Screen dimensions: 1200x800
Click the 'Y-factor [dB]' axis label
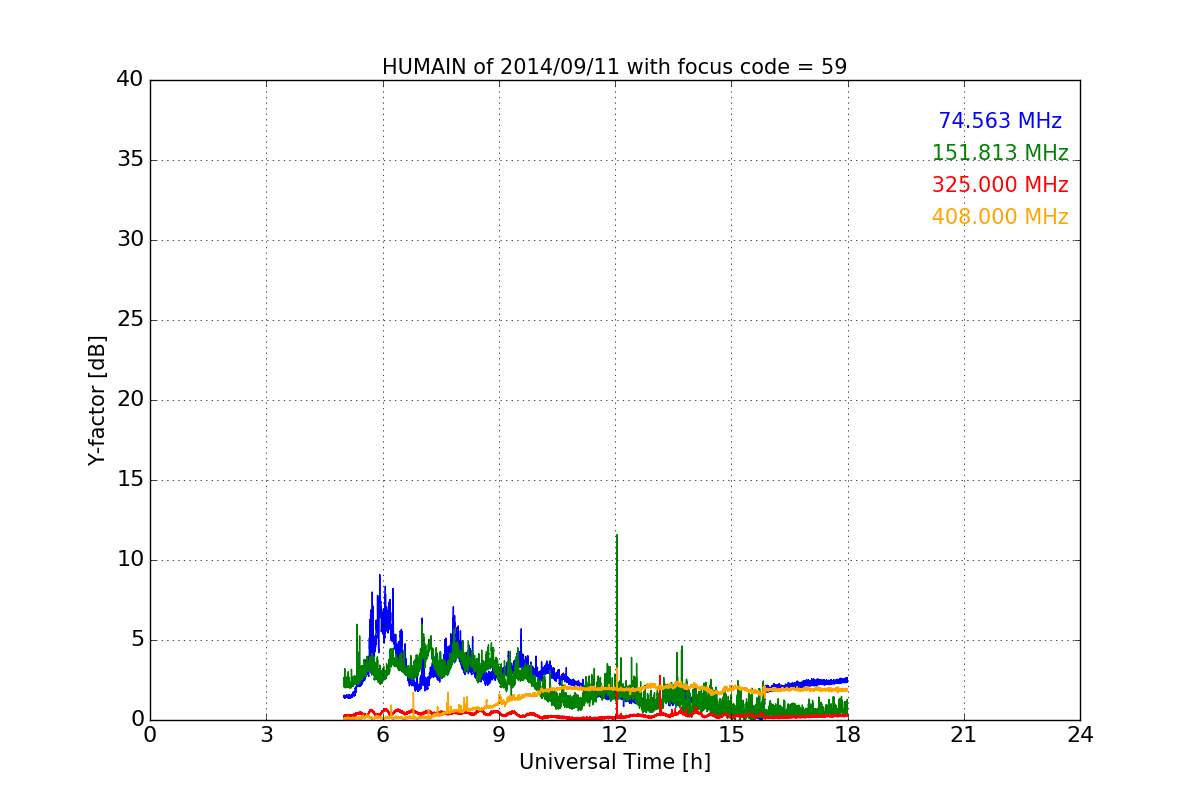(x=97, y=400)
